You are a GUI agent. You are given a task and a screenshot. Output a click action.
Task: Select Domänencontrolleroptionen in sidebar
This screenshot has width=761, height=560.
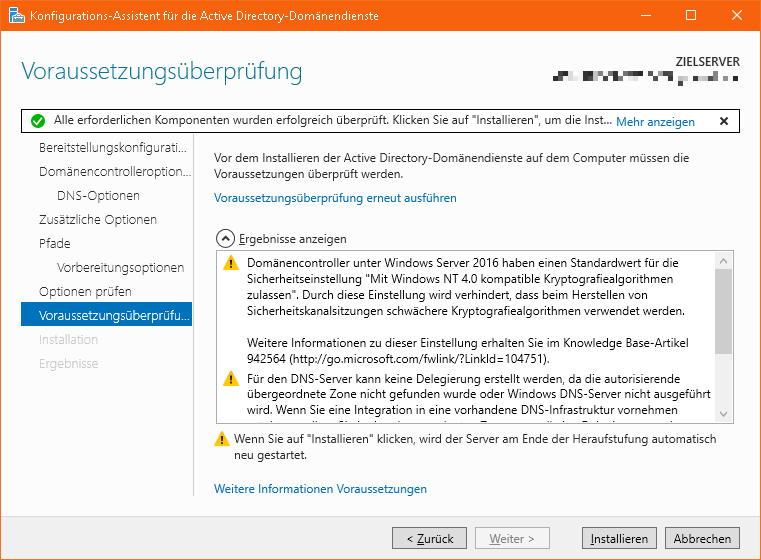(x=114, y=172)
